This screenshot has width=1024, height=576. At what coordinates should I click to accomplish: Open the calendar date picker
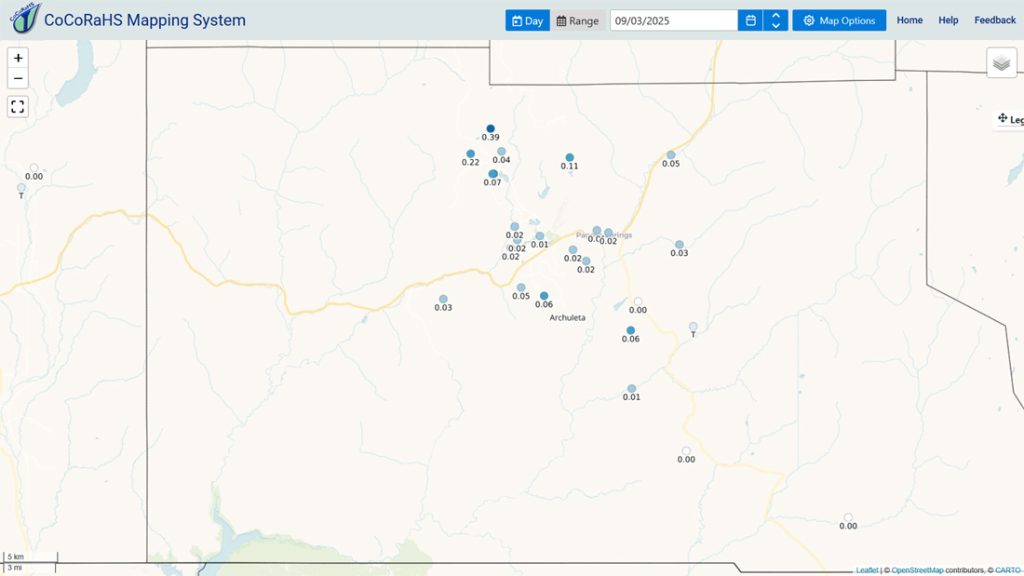pyautogui.click(x=750, y=20)
